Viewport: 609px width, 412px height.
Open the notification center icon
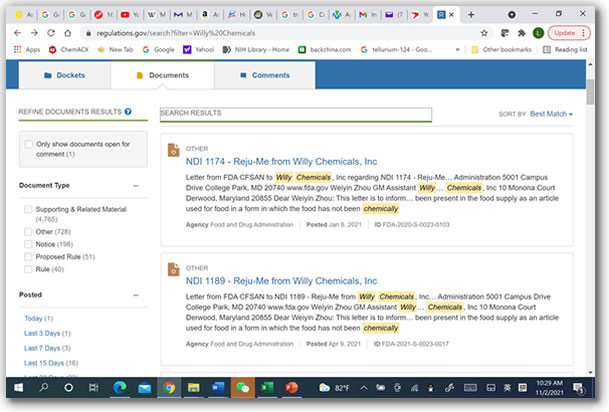[x=579, y=388]
